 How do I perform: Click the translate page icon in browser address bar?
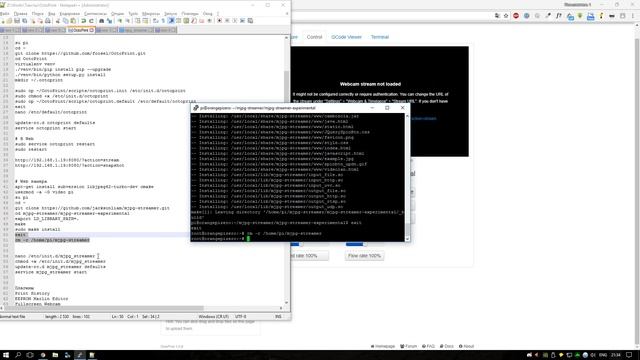(497, 16)
